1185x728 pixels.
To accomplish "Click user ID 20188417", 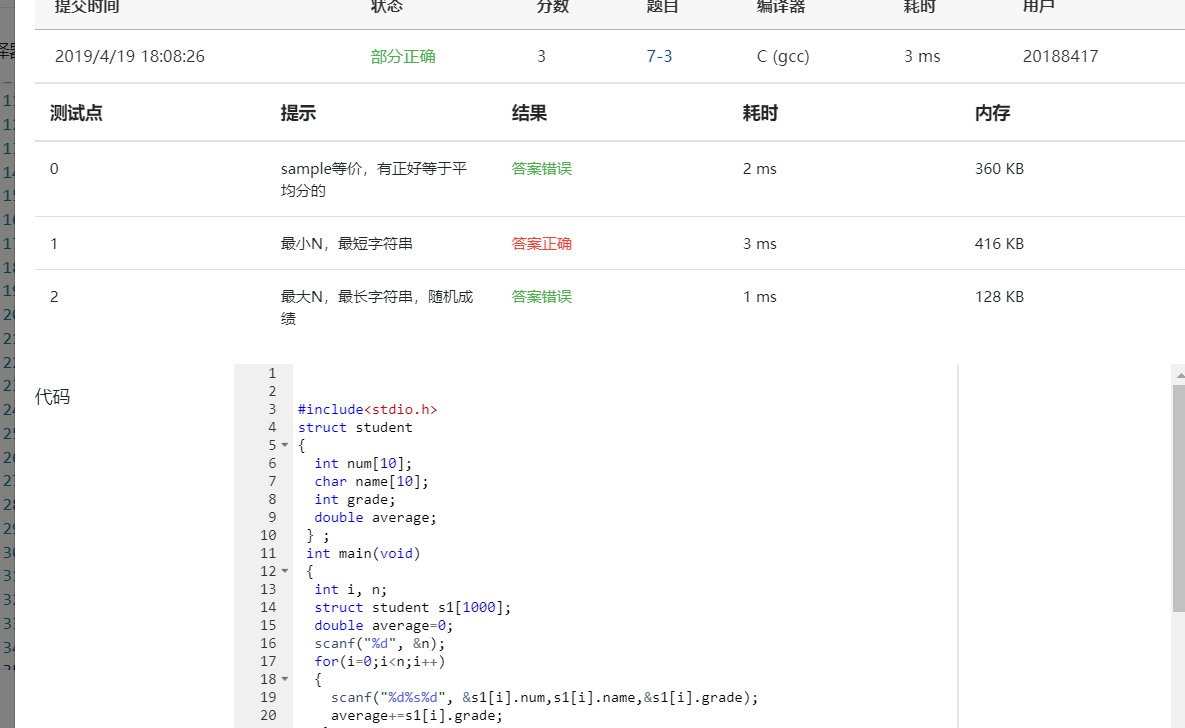I will coord(1060,56).
